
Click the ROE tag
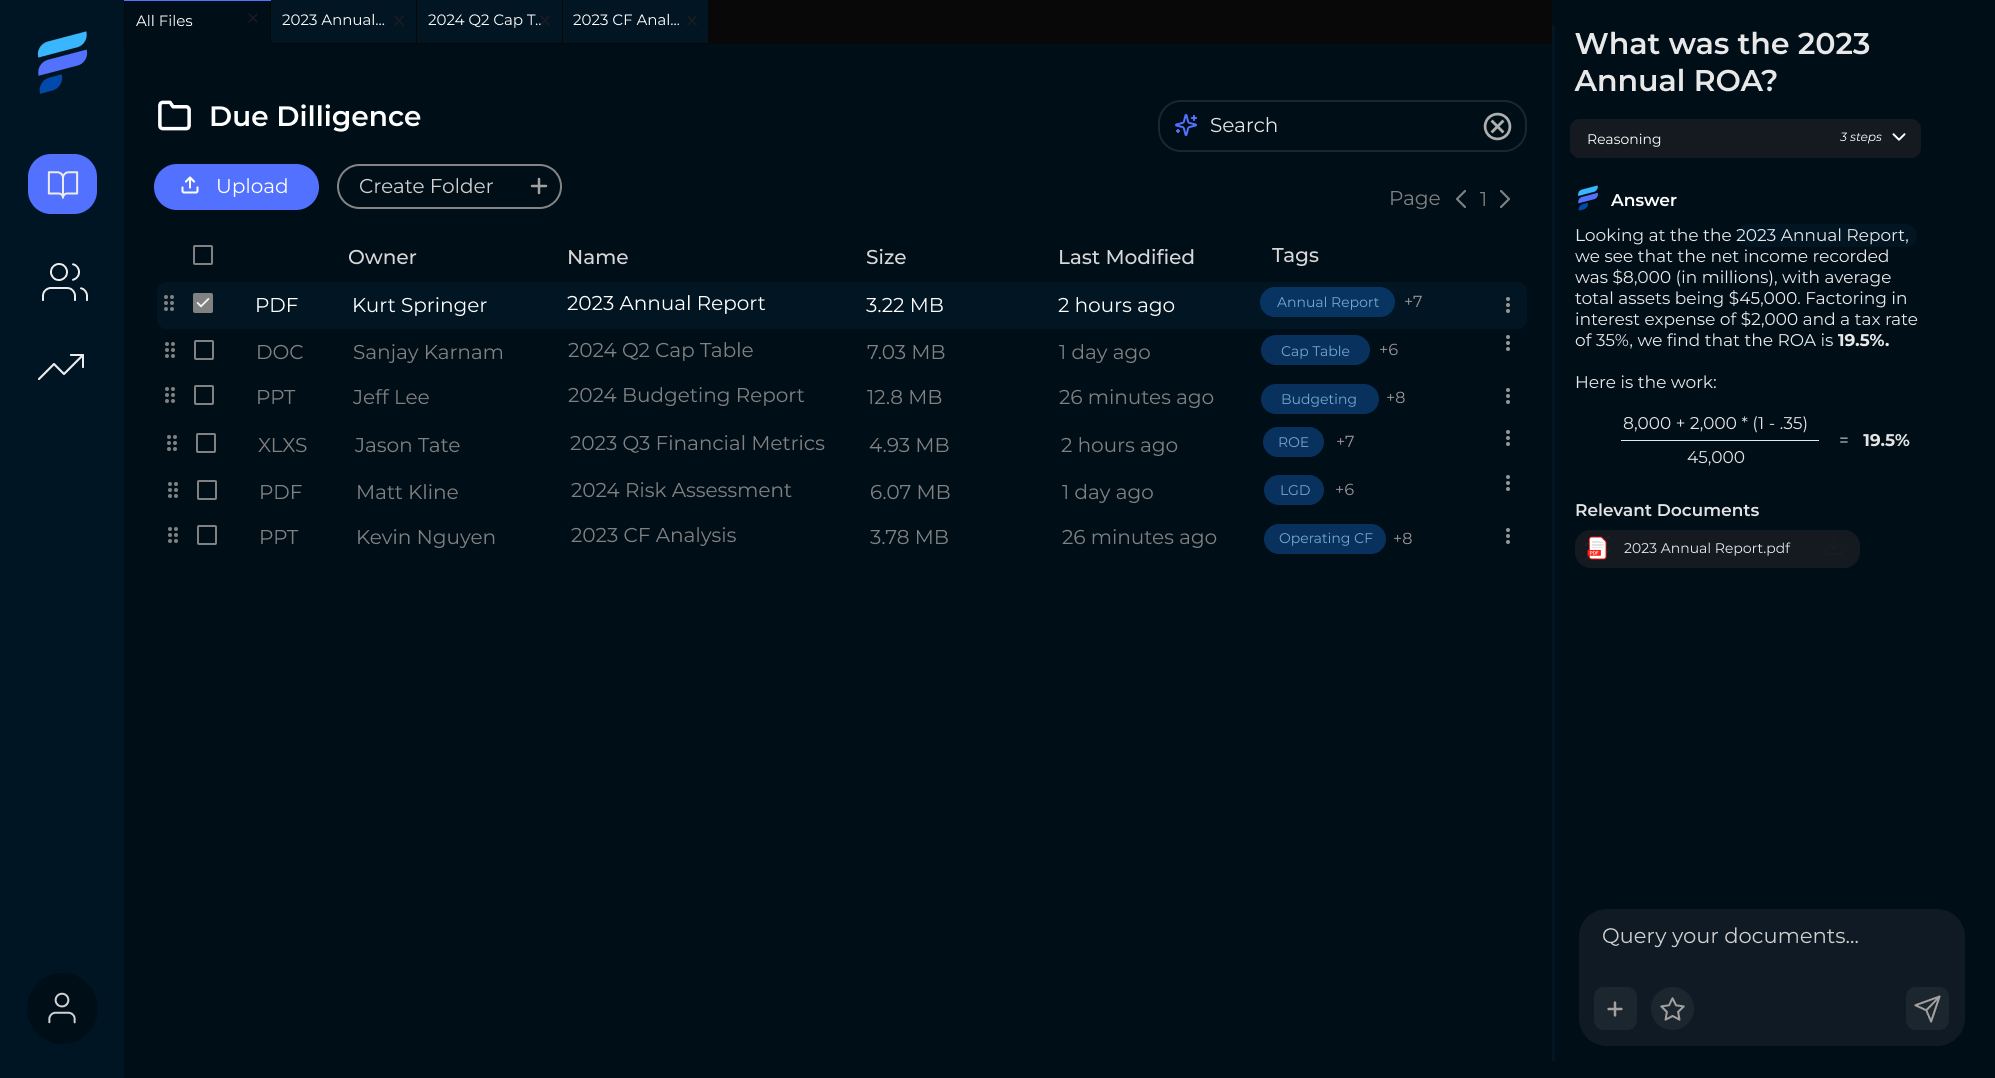pos(1293,442)
